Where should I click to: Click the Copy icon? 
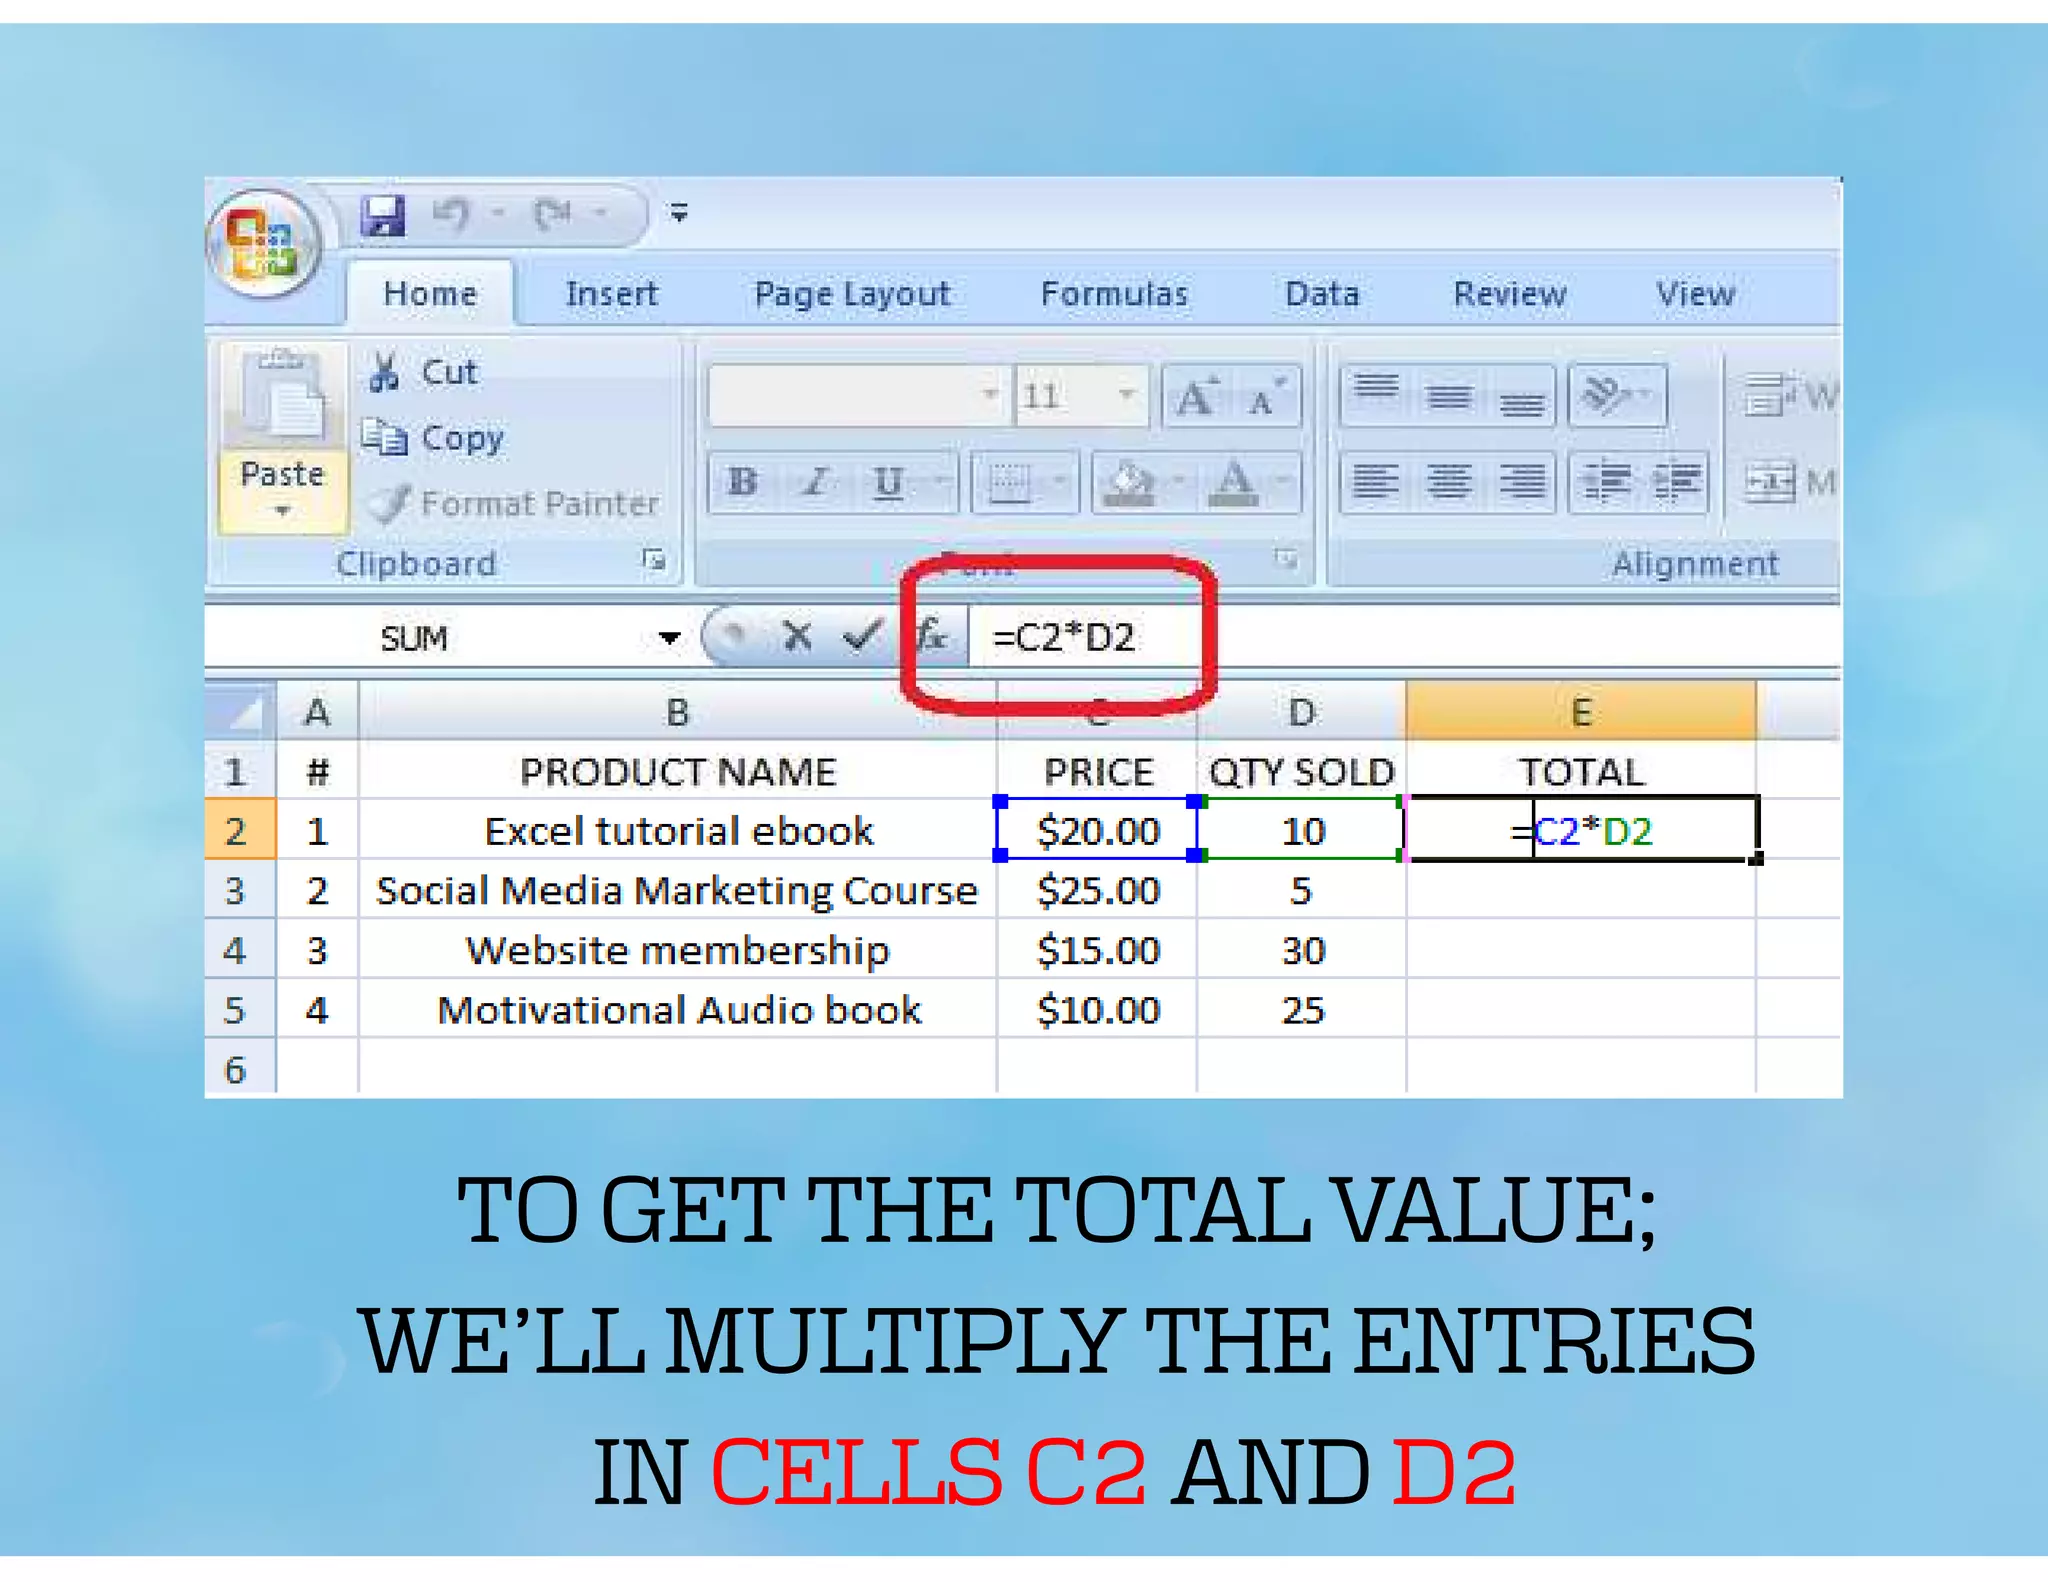[385, 437]
